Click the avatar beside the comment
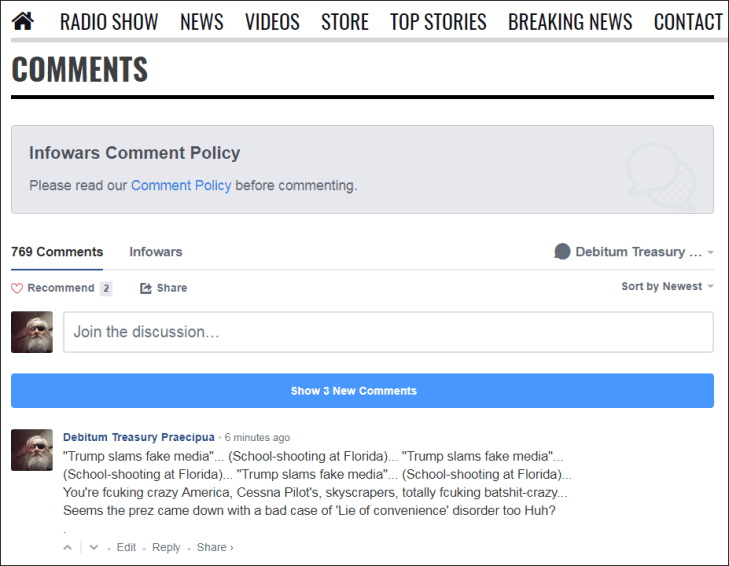Viewport: 729px width, 566px height. 32,450
